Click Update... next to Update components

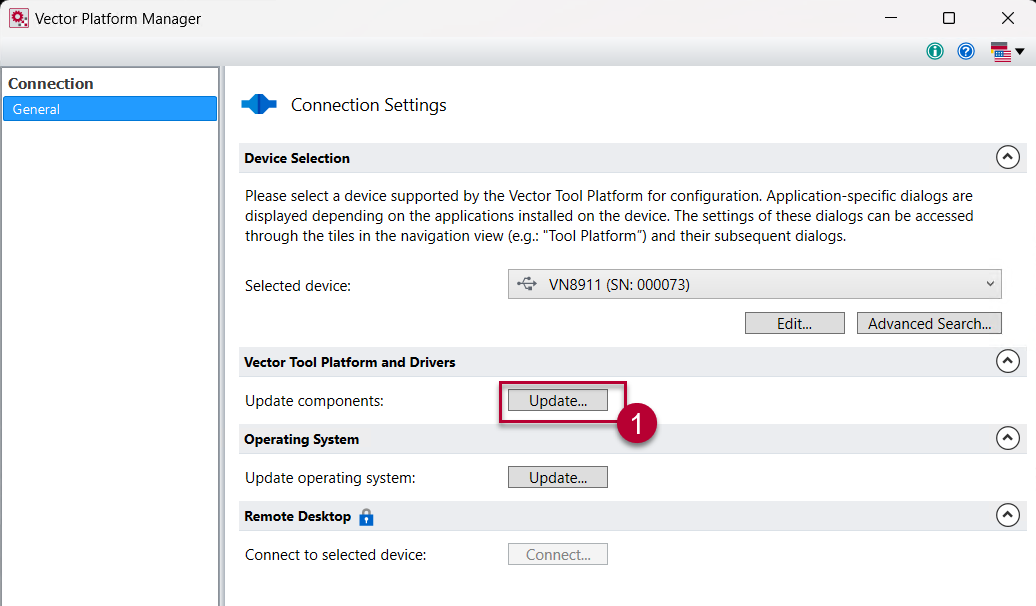tap(558, 400)
